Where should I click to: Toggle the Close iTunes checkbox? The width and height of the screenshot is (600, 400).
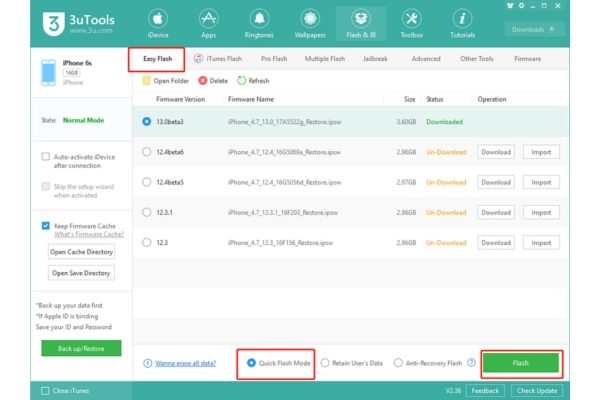click(x=46, y=390)
